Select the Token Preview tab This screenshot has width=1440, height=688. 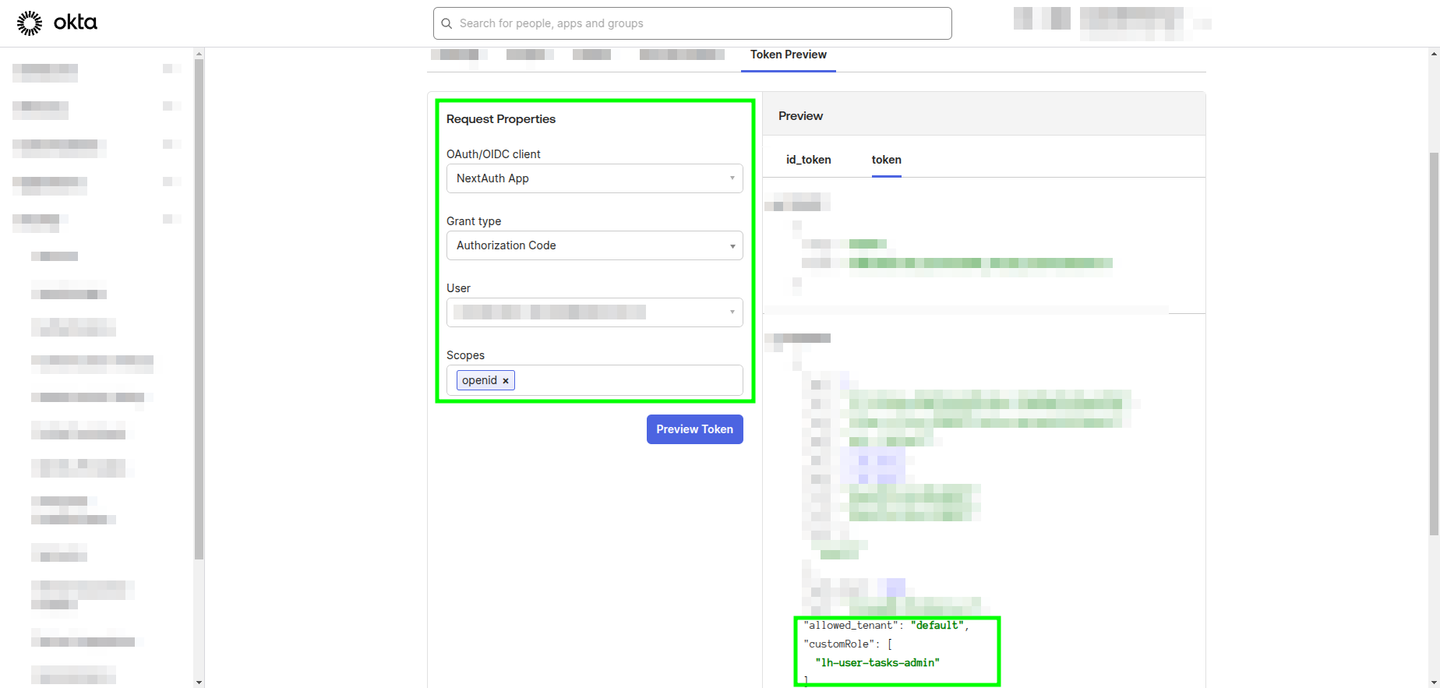[788, 55]
